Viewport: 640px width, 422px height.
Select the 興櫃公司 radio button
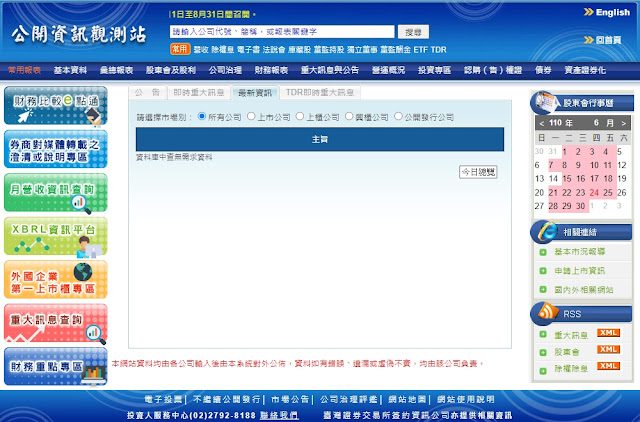(349, 116)
